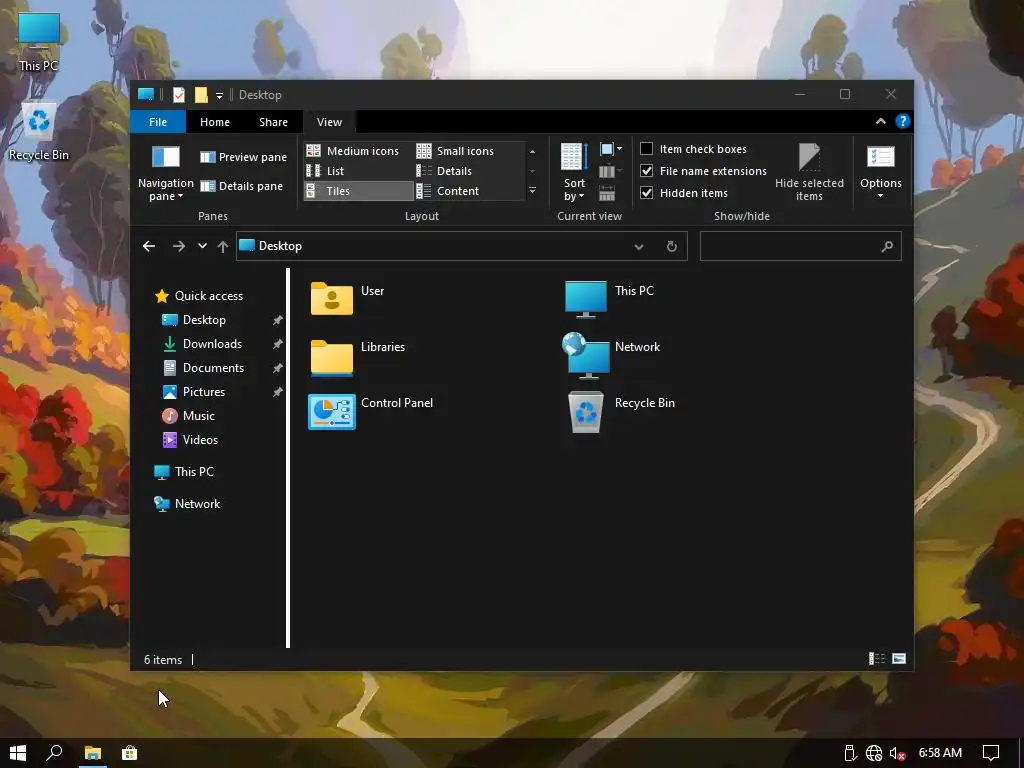Viewport: 1024px width, 768px height.
Task: Select the Libraries folder tile
Action: tap(357, 357)
